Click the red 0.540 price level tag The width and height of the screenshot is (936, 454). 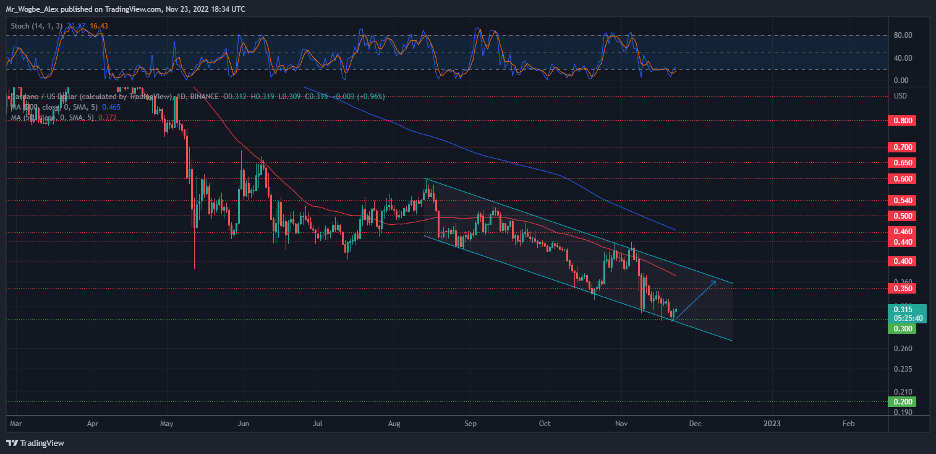point(903,200)
